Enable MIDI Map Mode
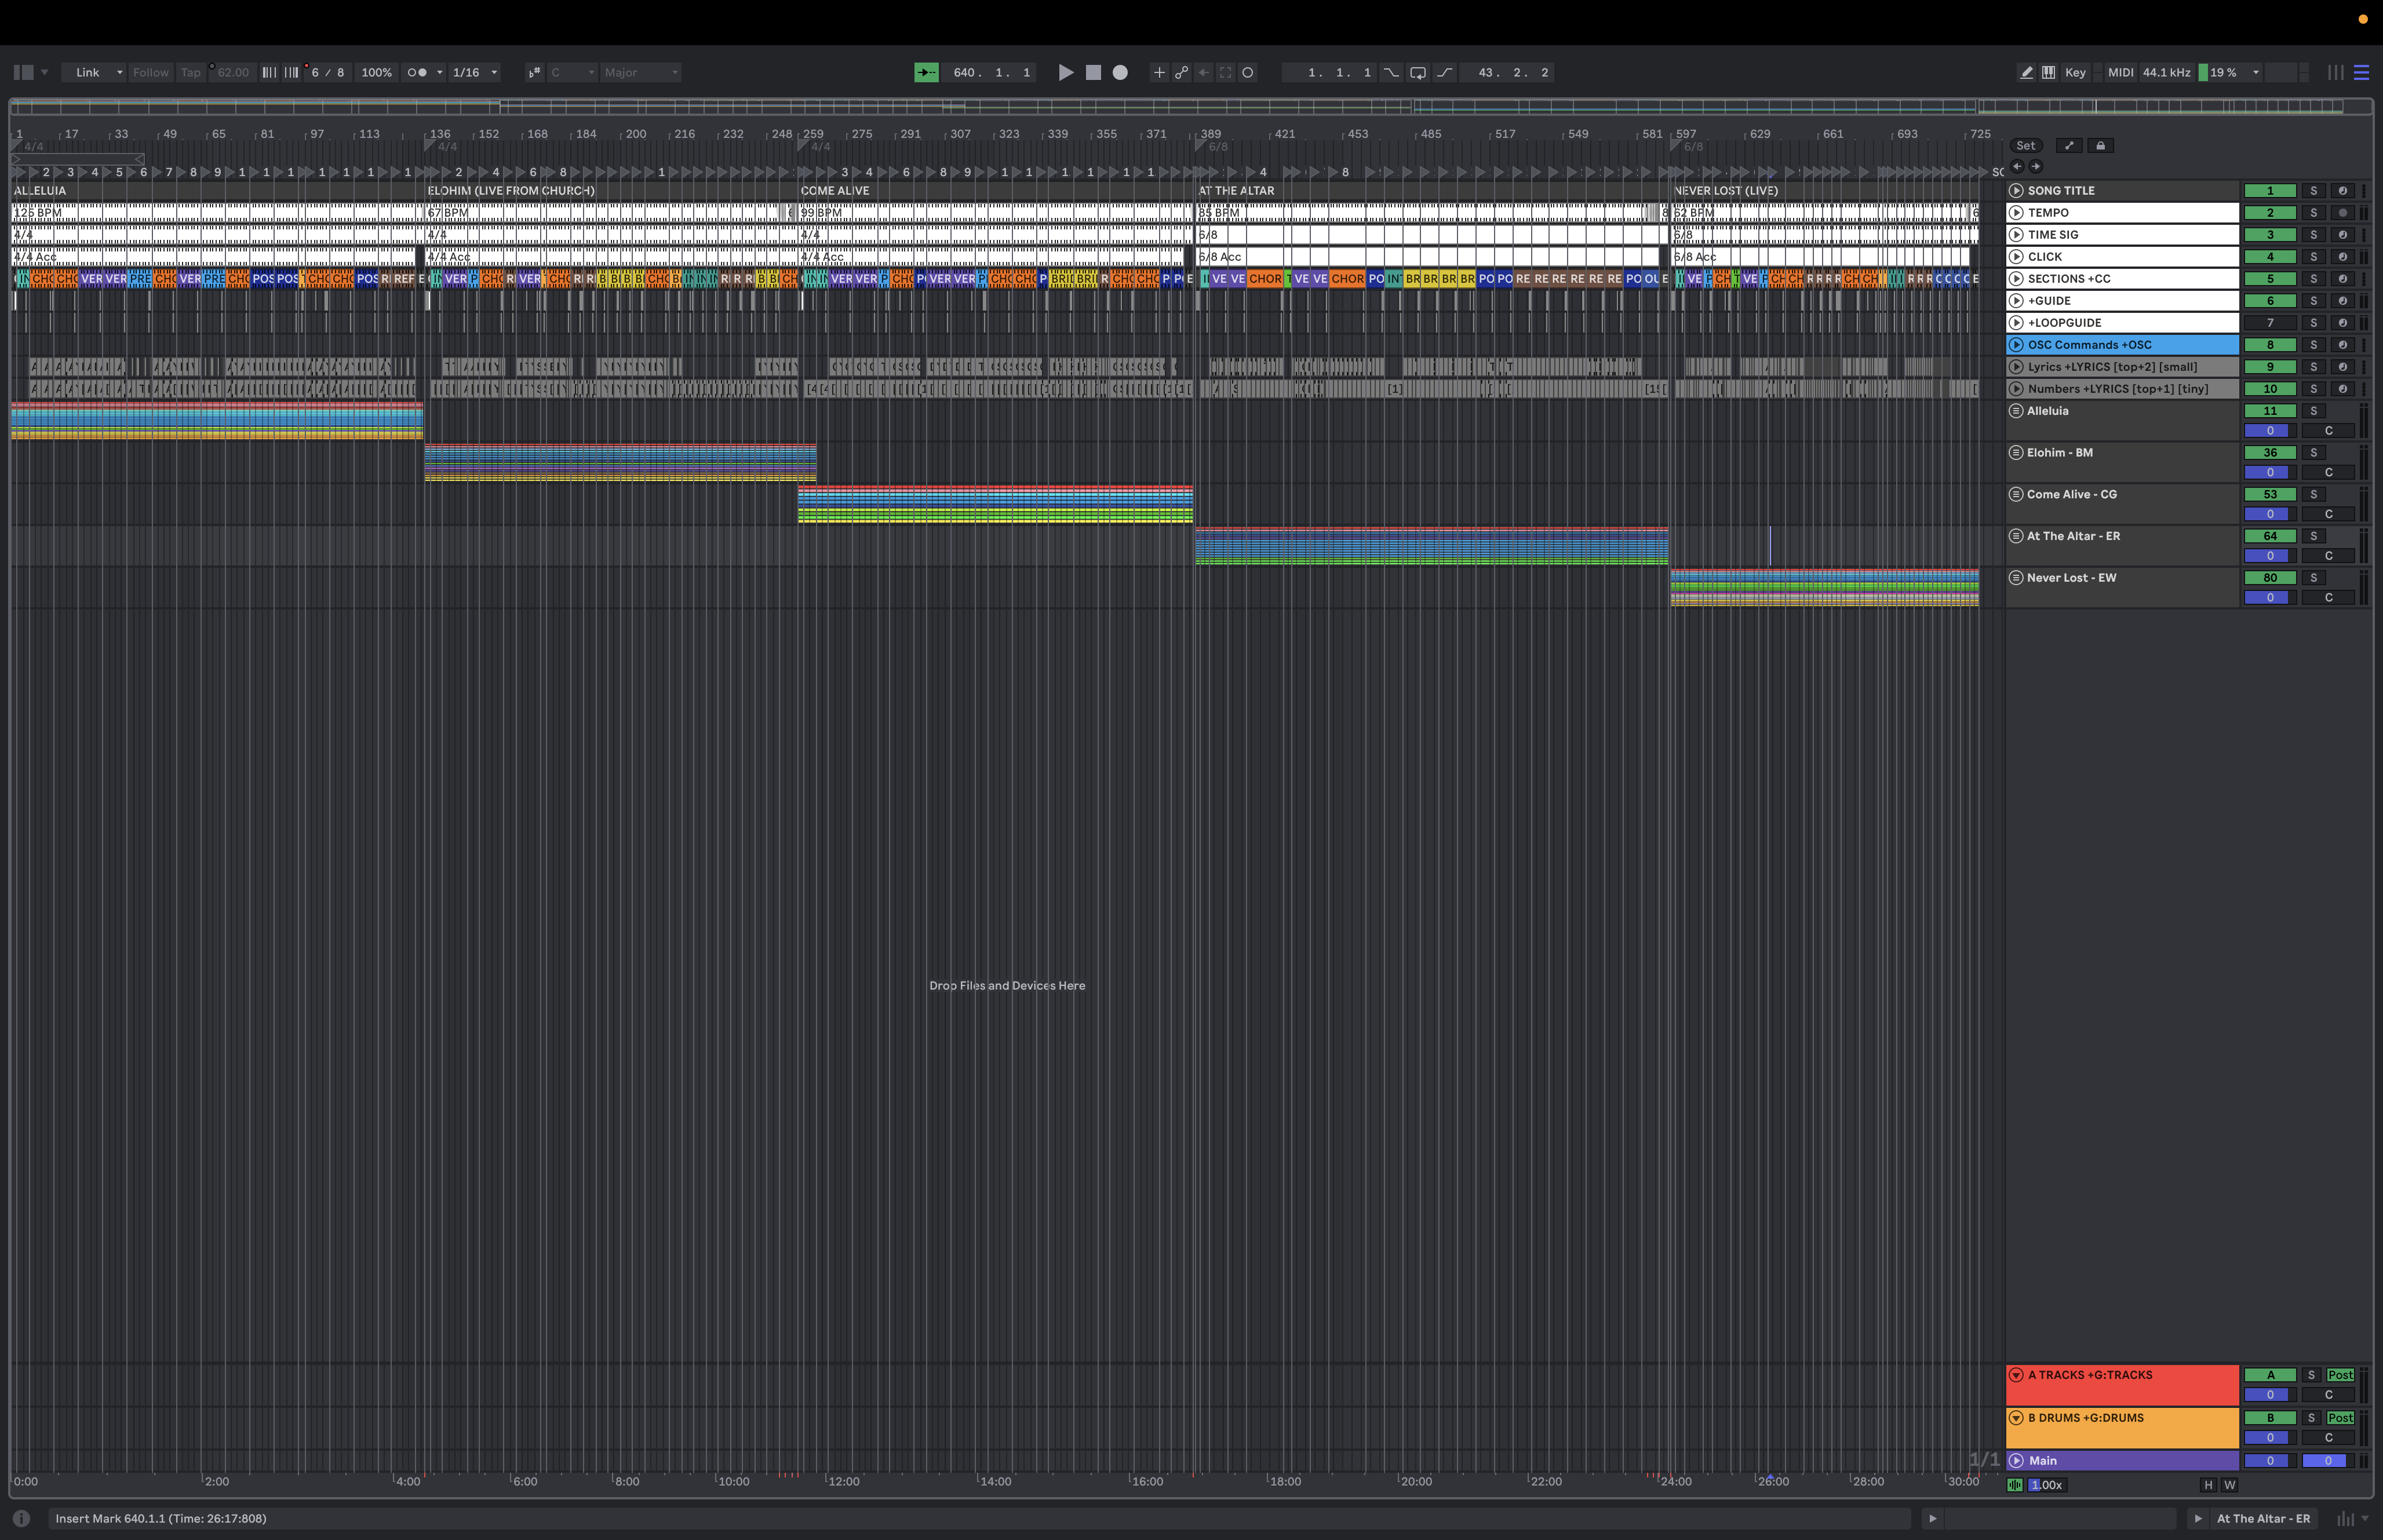The height and width of the screenshot is (1540, 2383). click(2120, 72)
